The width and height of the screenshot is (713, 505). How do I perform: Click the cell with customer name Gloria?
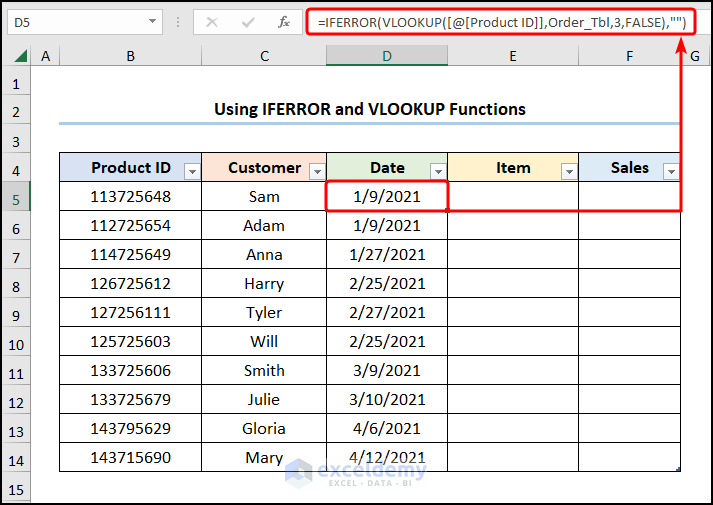264,429
